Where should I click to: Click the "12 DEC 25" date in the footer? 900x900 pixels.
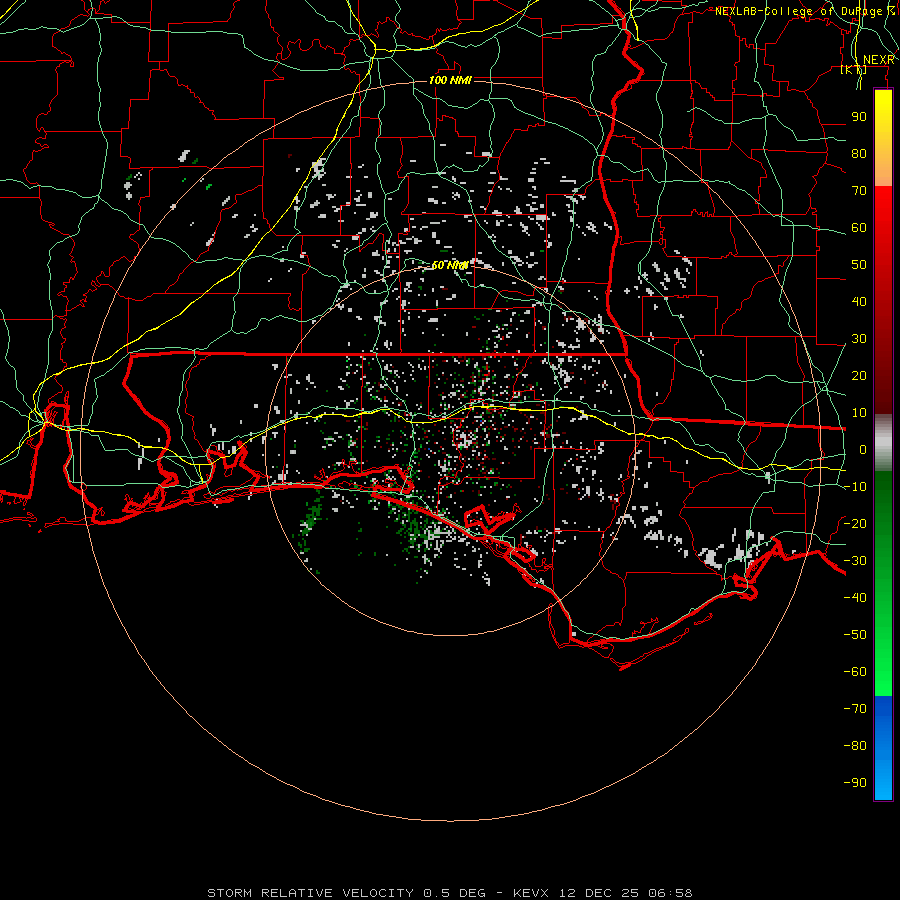(x=598, y=893)
